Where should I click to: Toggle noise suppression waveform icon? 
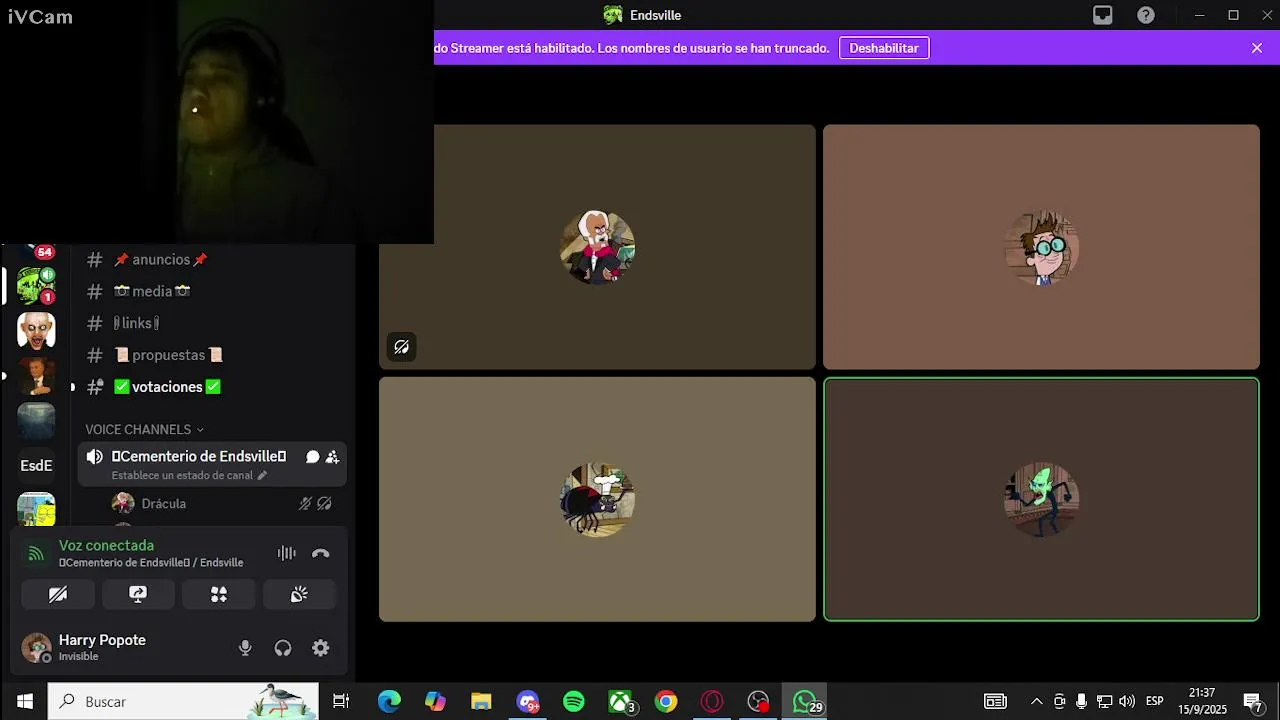click(287, 553)
